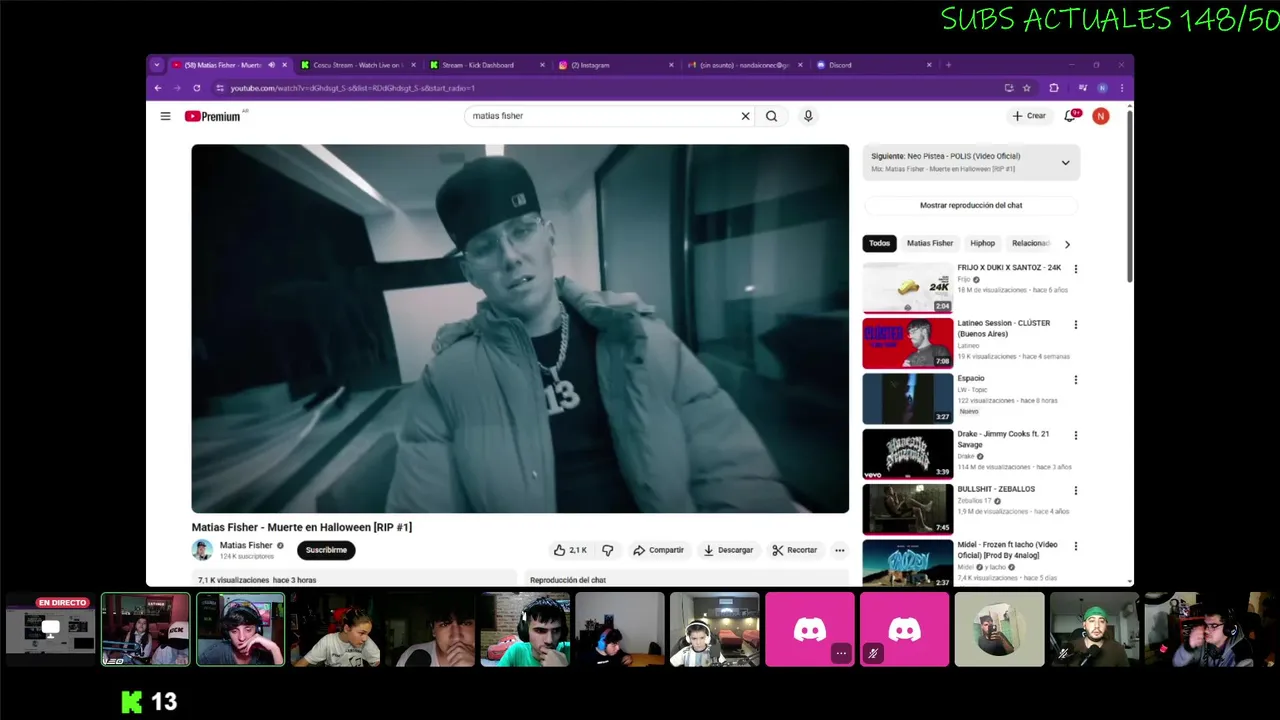Clear the search box with the X icon

point(745,116)
